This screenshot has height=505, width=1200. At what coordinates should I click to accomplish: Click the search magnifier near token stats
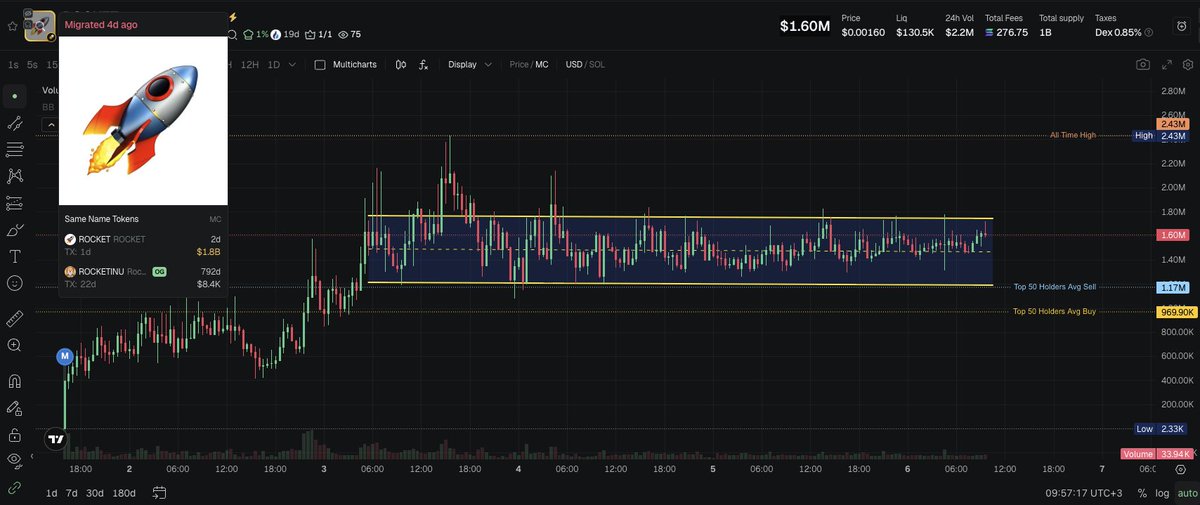point(233,34)
